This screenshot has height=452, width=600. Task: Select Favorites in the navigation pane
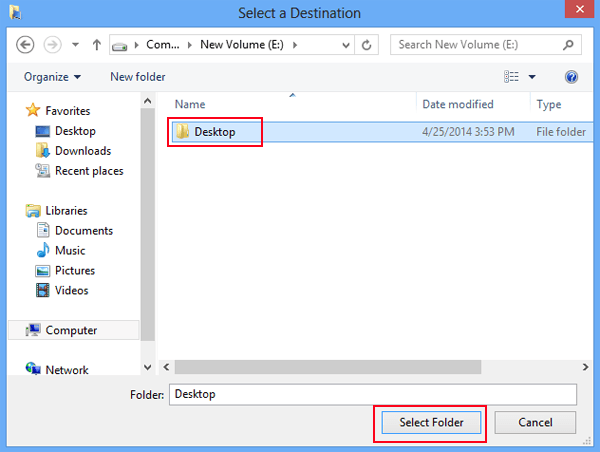[68, 111]
